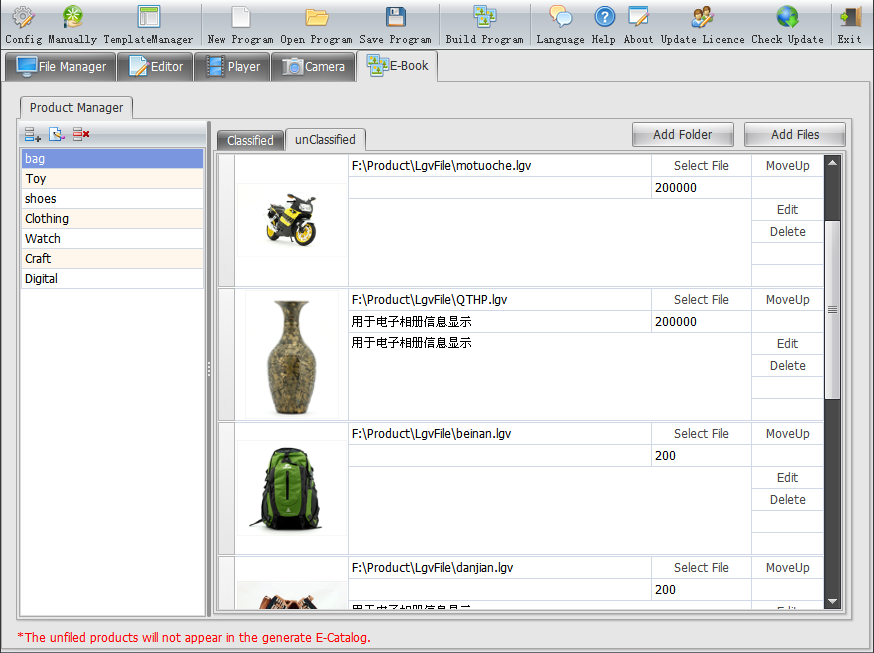Open the Classified tab
874x653 pixels.
[x=250, y=140]
